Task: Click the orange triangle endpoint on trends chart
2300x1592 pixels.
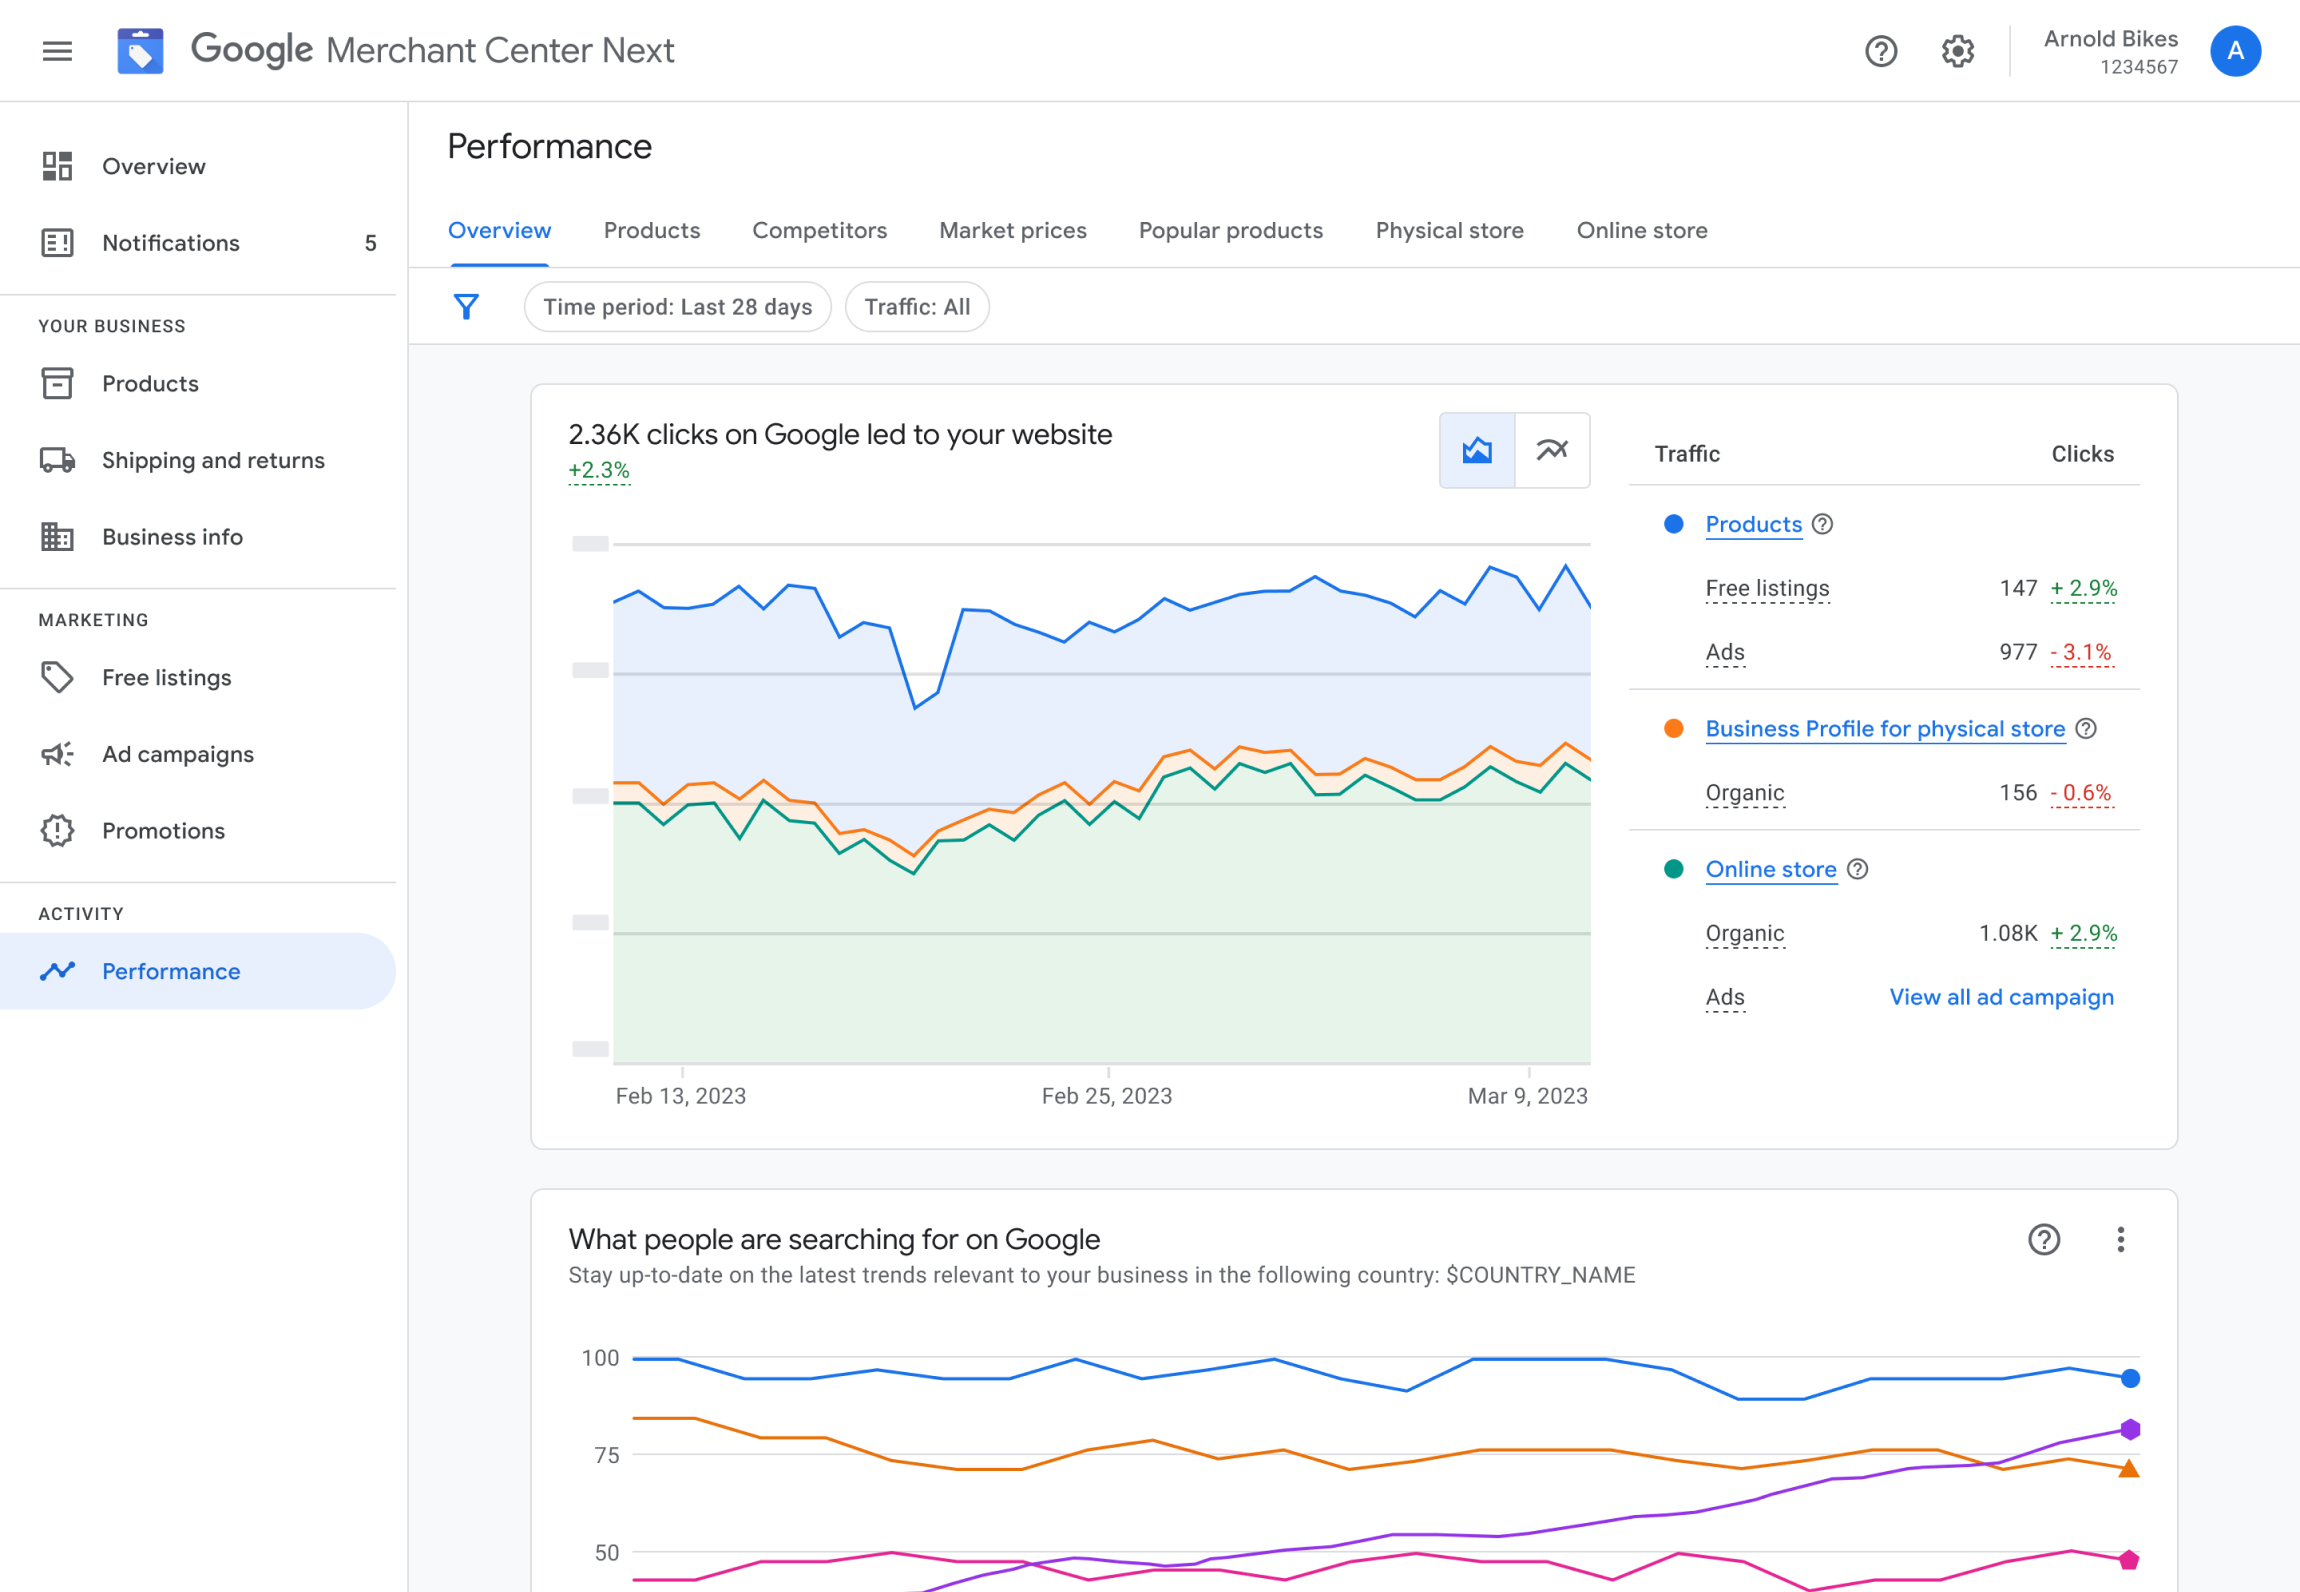Action: pos(2129,1468)
